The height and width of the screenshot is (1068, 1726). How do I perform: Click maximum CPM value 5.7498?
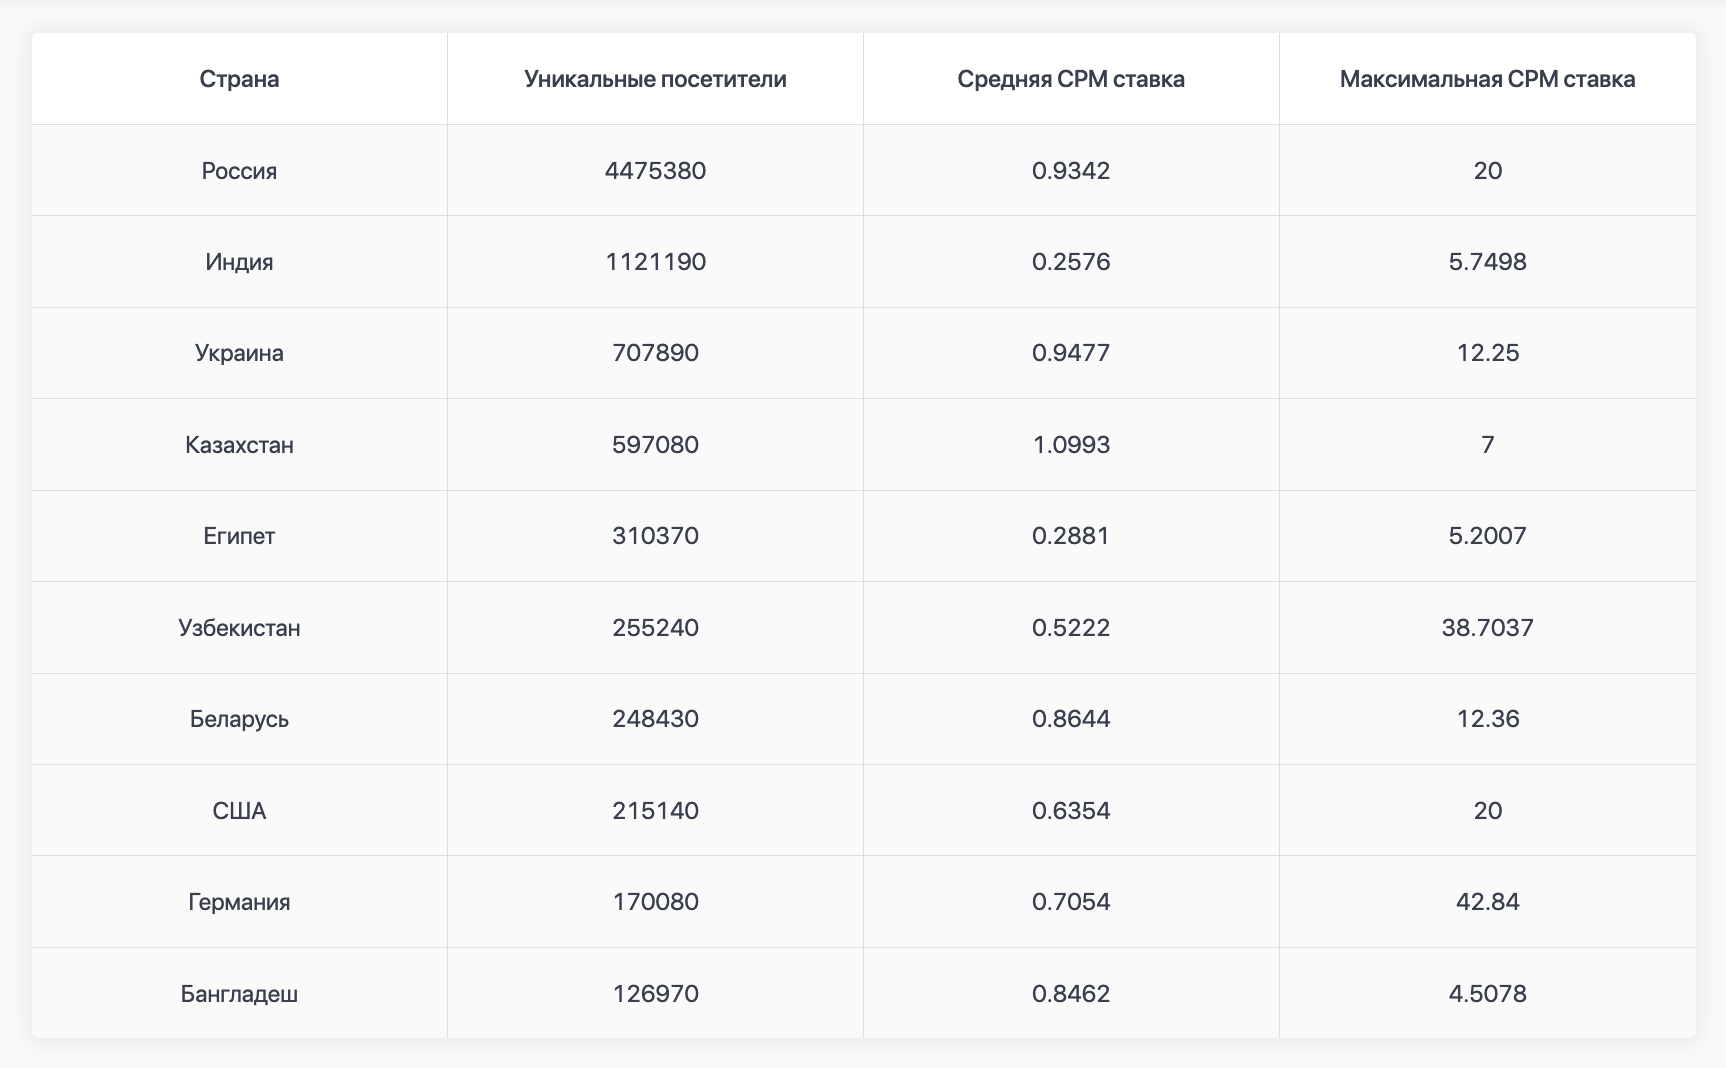click(1487, 262)
